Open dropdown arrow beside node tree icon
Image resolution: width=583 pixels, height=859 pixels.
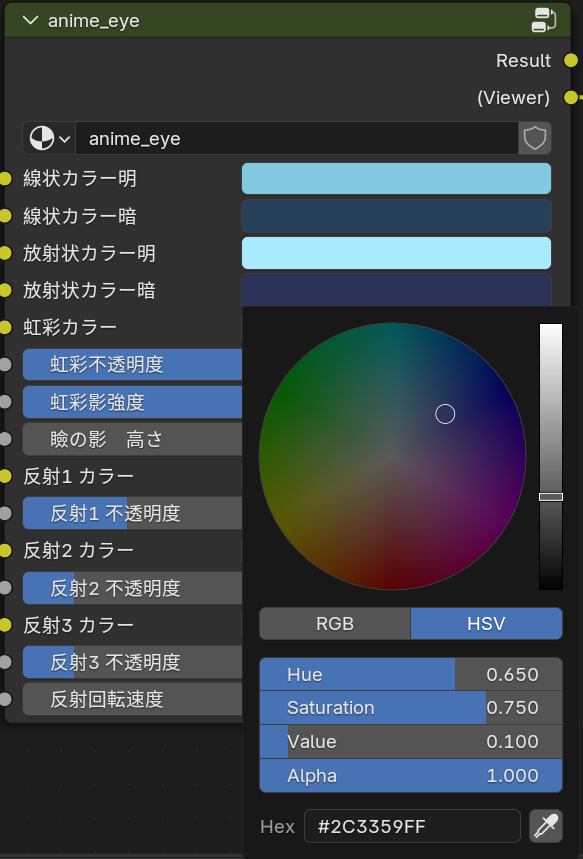(65, 139)
